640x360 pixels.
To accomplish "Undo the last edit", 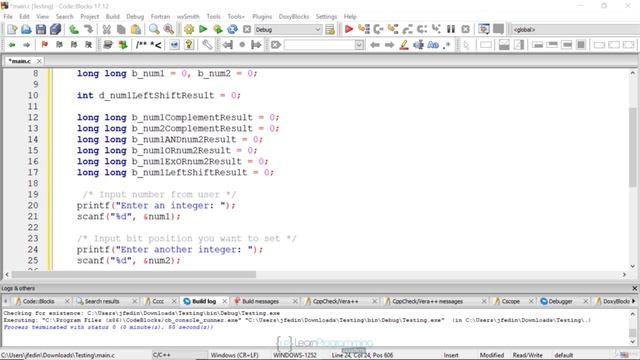I will [74, 29].
